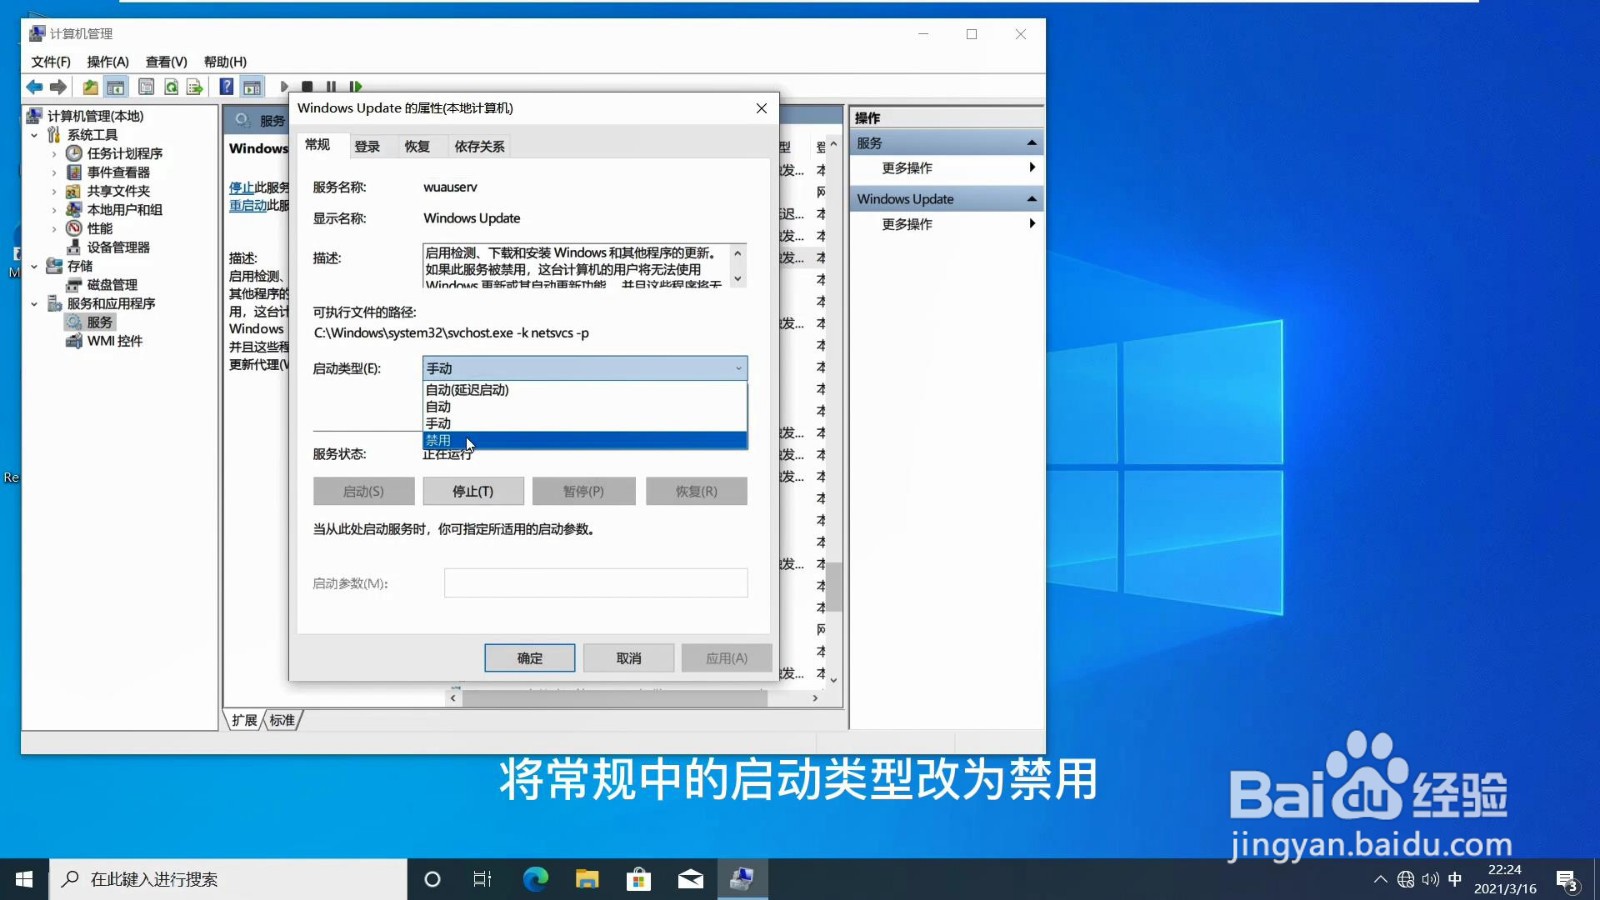1600x900 pixels.
Task: Choose 禁用 (Disabled) from startup list
Action: point(585,440)
